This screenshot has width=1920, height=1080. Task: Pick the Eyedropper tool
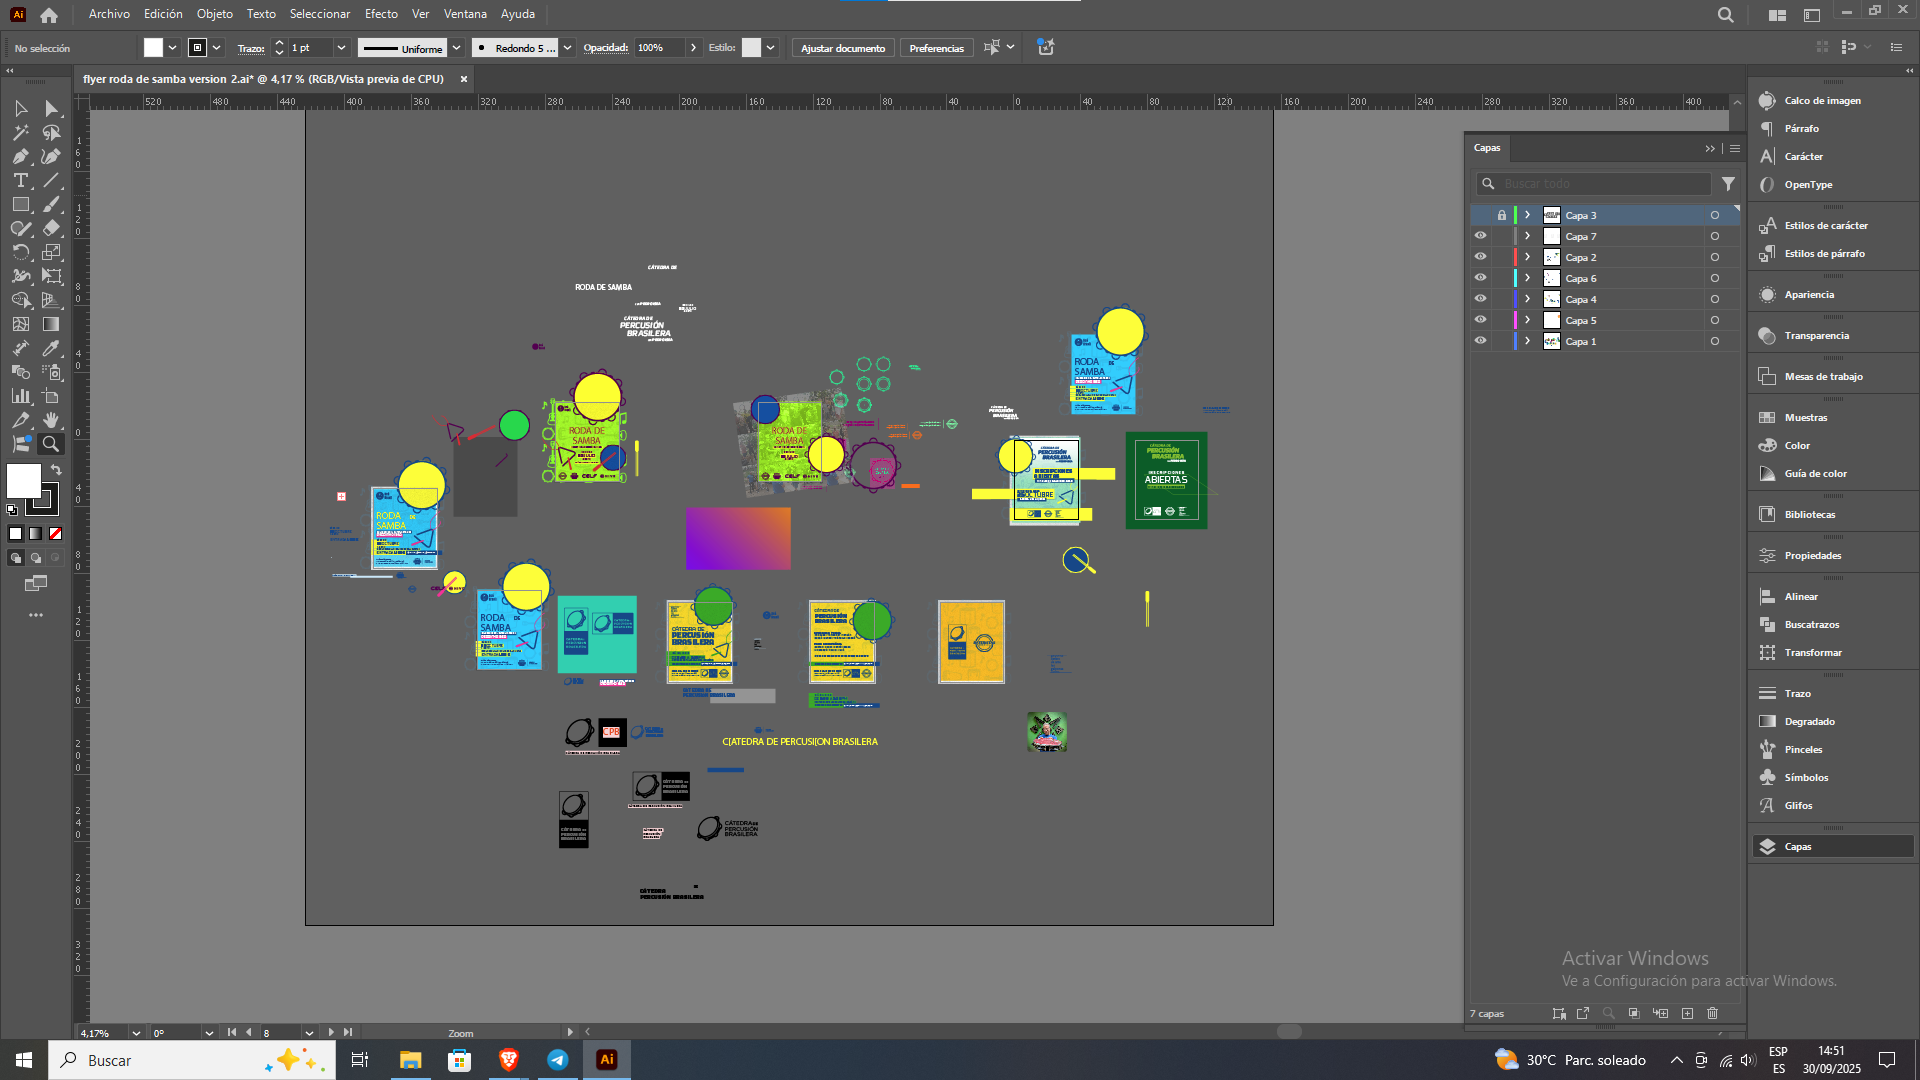point(51,348)
